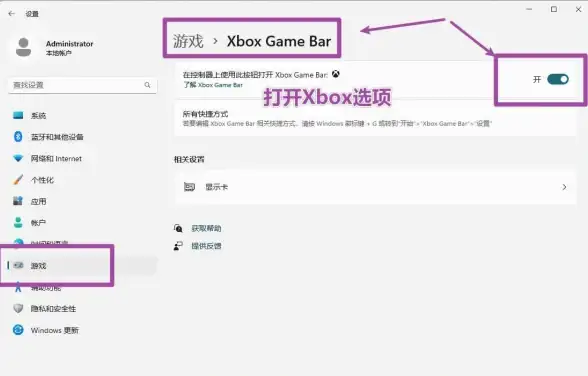The width and height of the screenshot is (588, 376).
Task: Open the 获取帮助 link
Action: click(x=206, y=228)
